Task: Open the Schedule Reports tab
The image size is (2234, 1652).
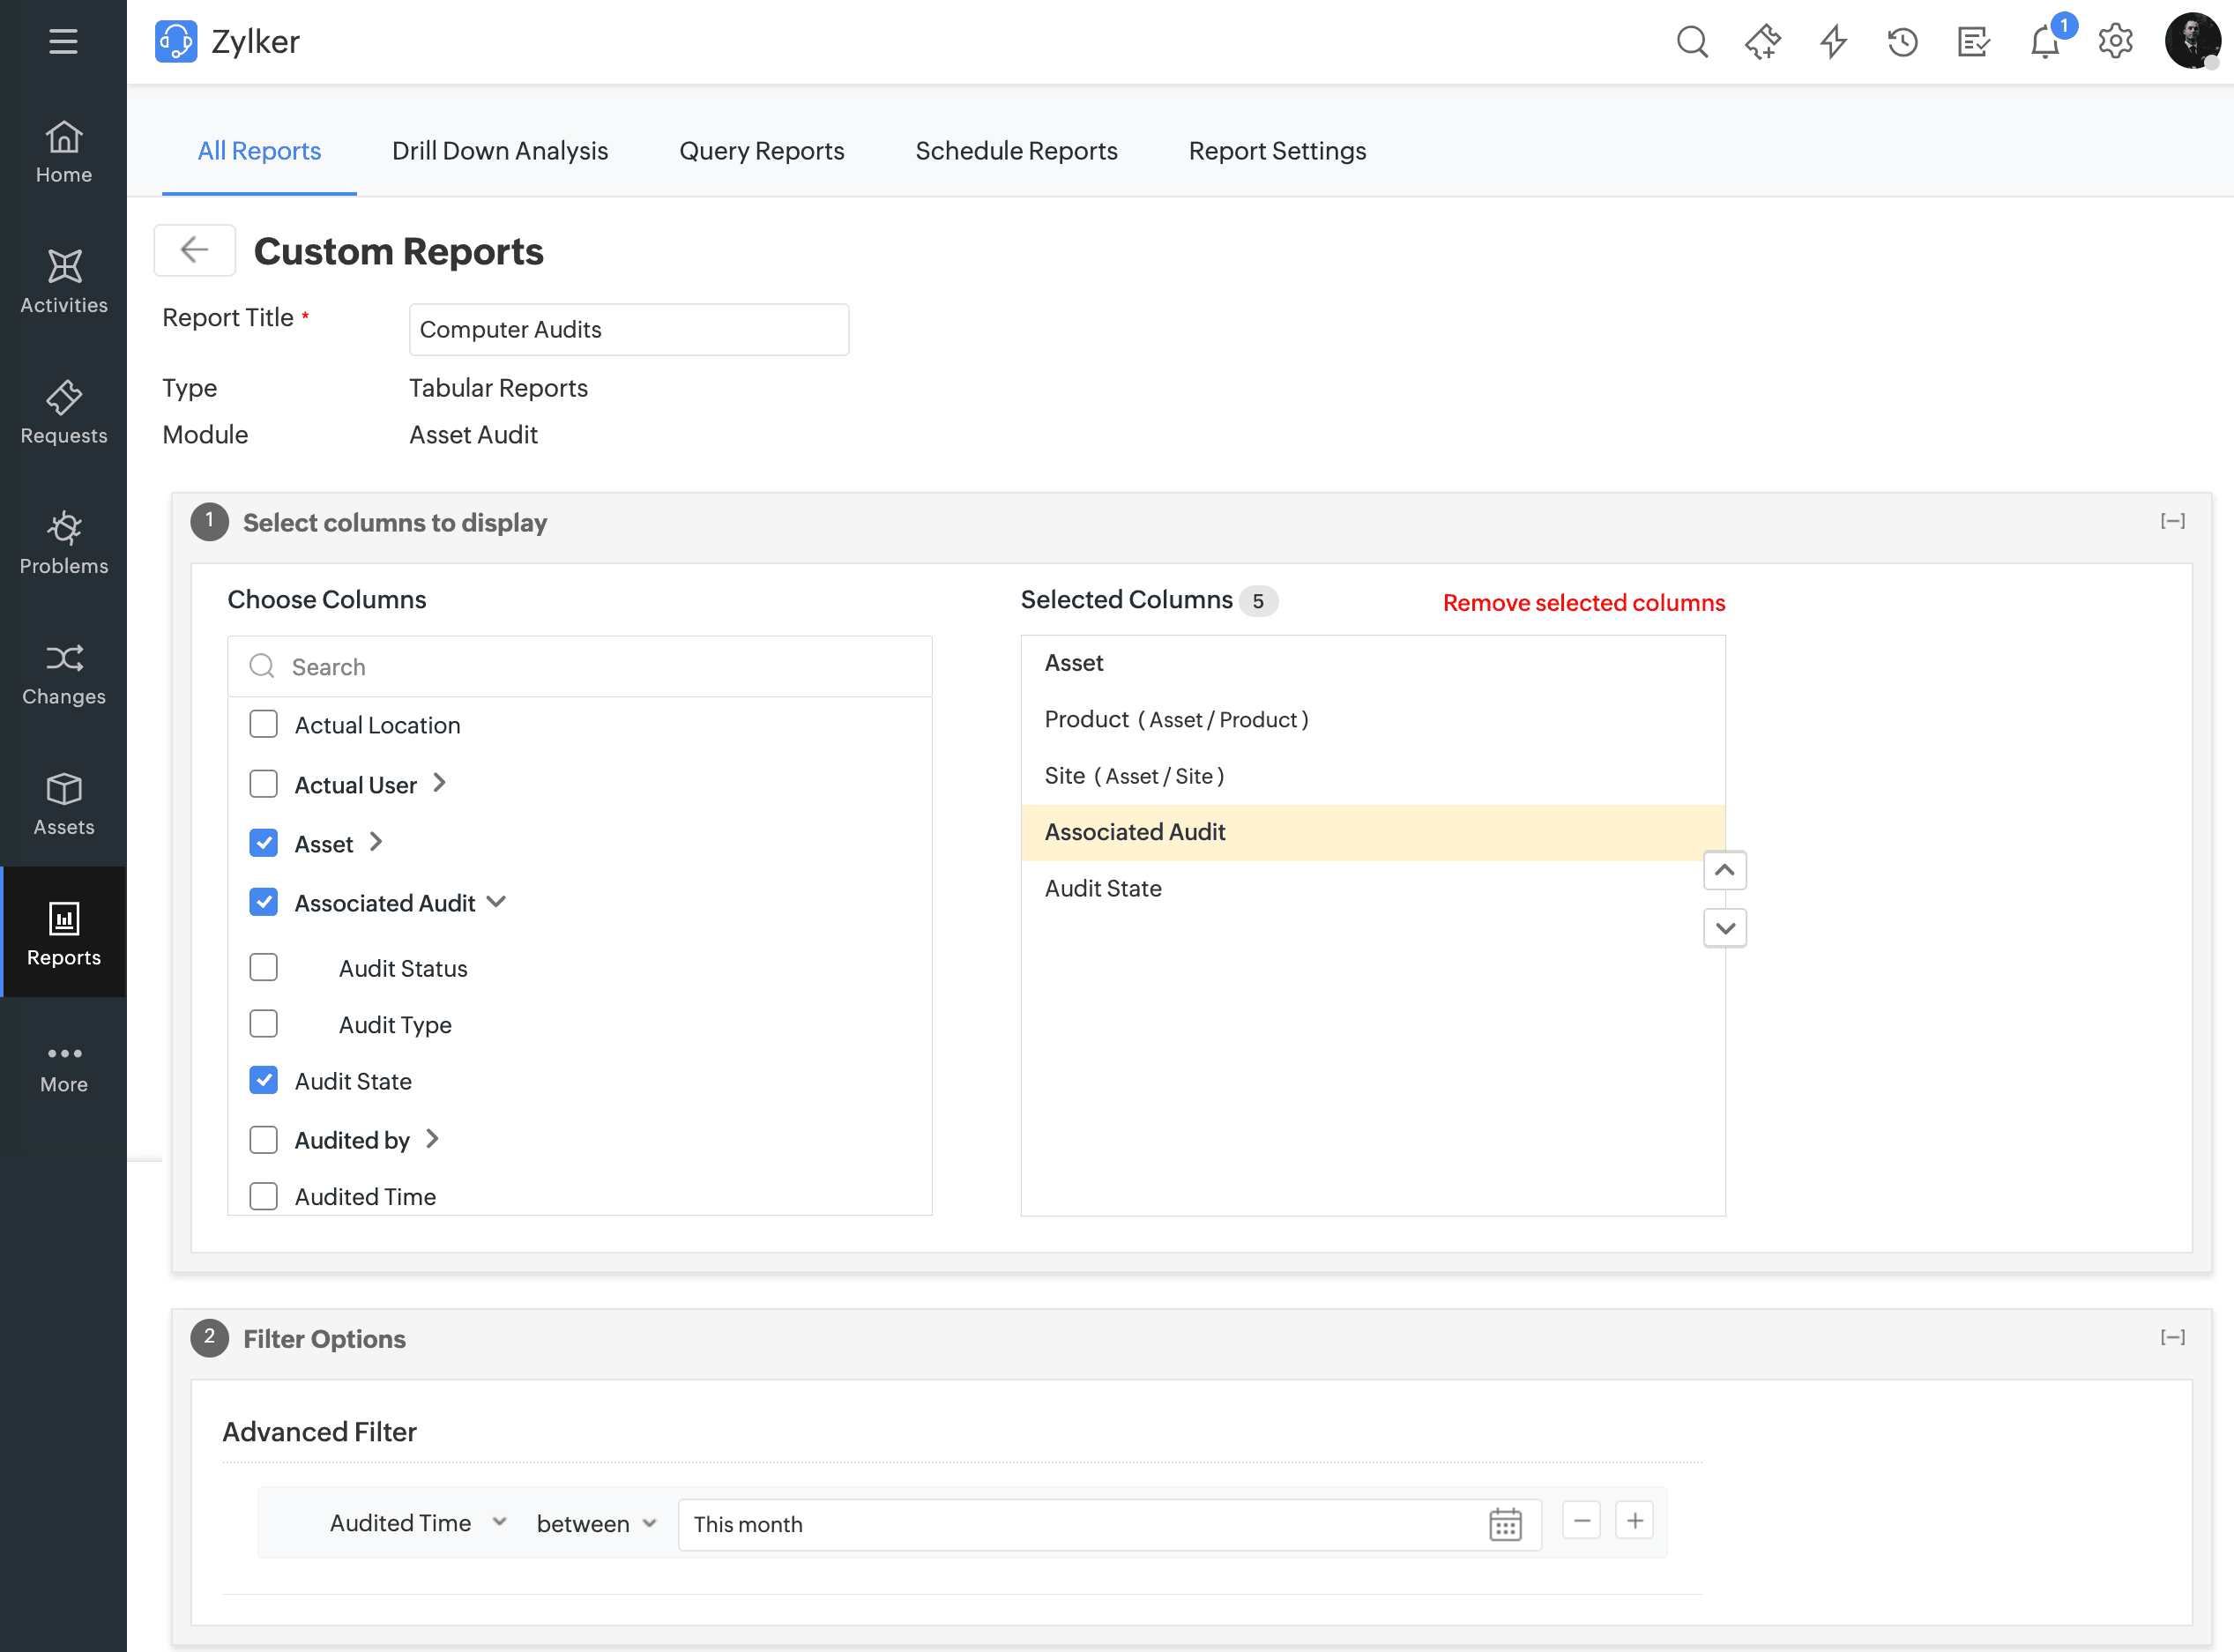Action: tap(1016, 151)
